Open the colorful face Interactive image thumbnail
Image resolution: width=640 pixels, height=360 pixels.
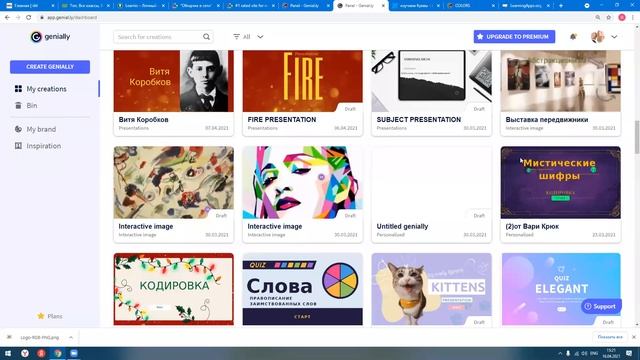(x=302, y=182)
